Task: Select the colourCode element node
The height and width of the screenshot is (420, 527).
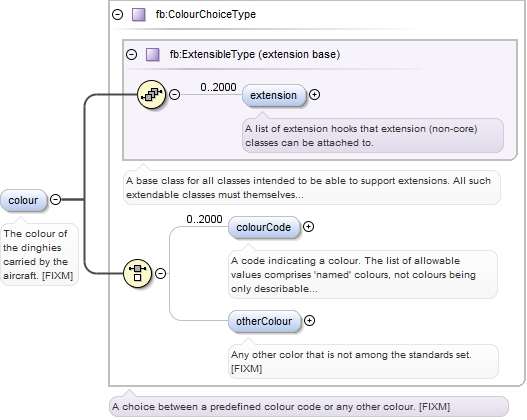Action: point(264,227)
